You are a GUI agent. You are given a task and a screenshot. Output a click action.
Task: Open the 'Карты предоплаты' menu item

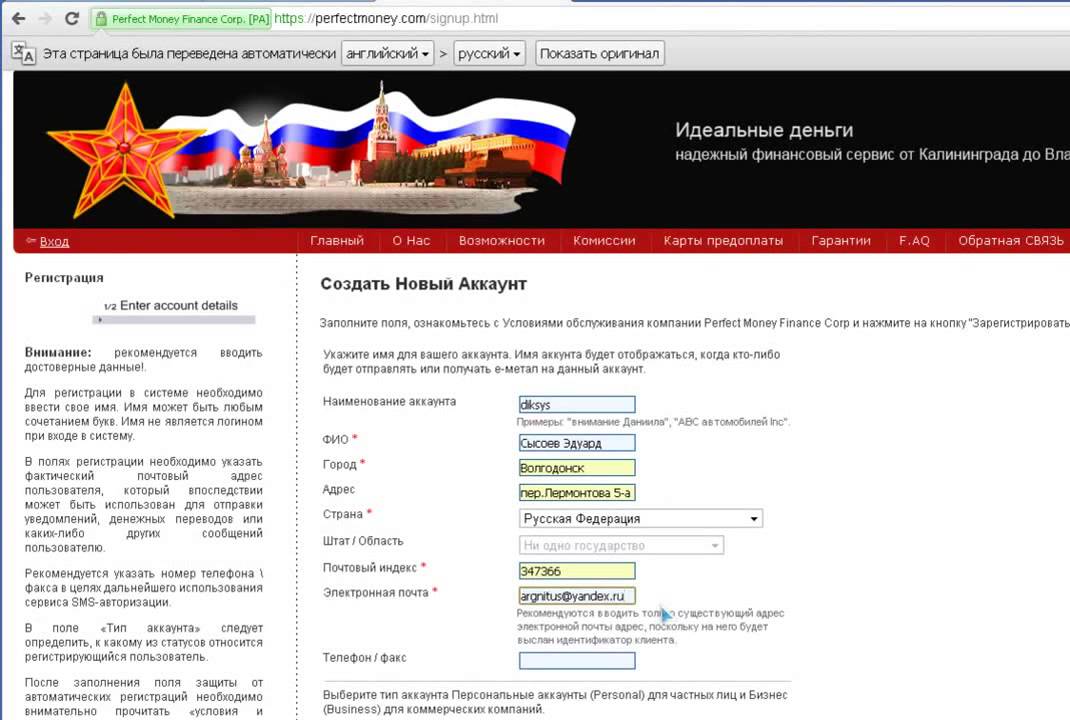pos(723,241)
